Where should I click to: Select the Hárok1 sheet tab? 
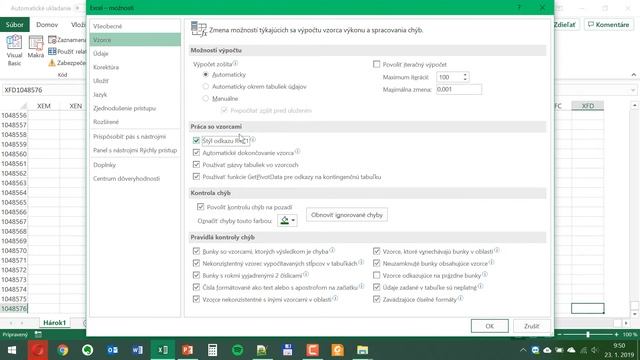tap(54, 322)
